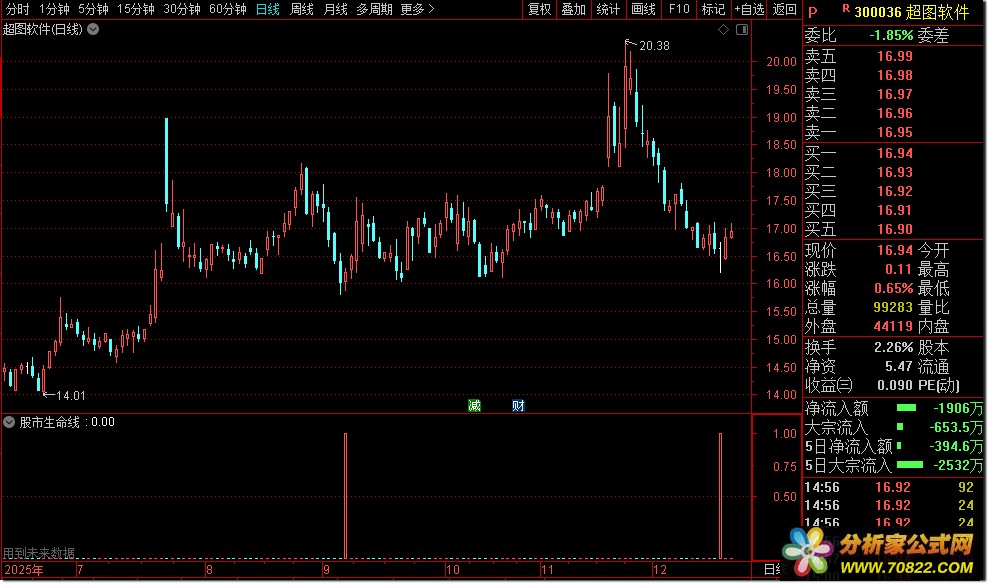Click the 14.01 low price label
Viewport: 990px width, 584px height.
point(70,396)
